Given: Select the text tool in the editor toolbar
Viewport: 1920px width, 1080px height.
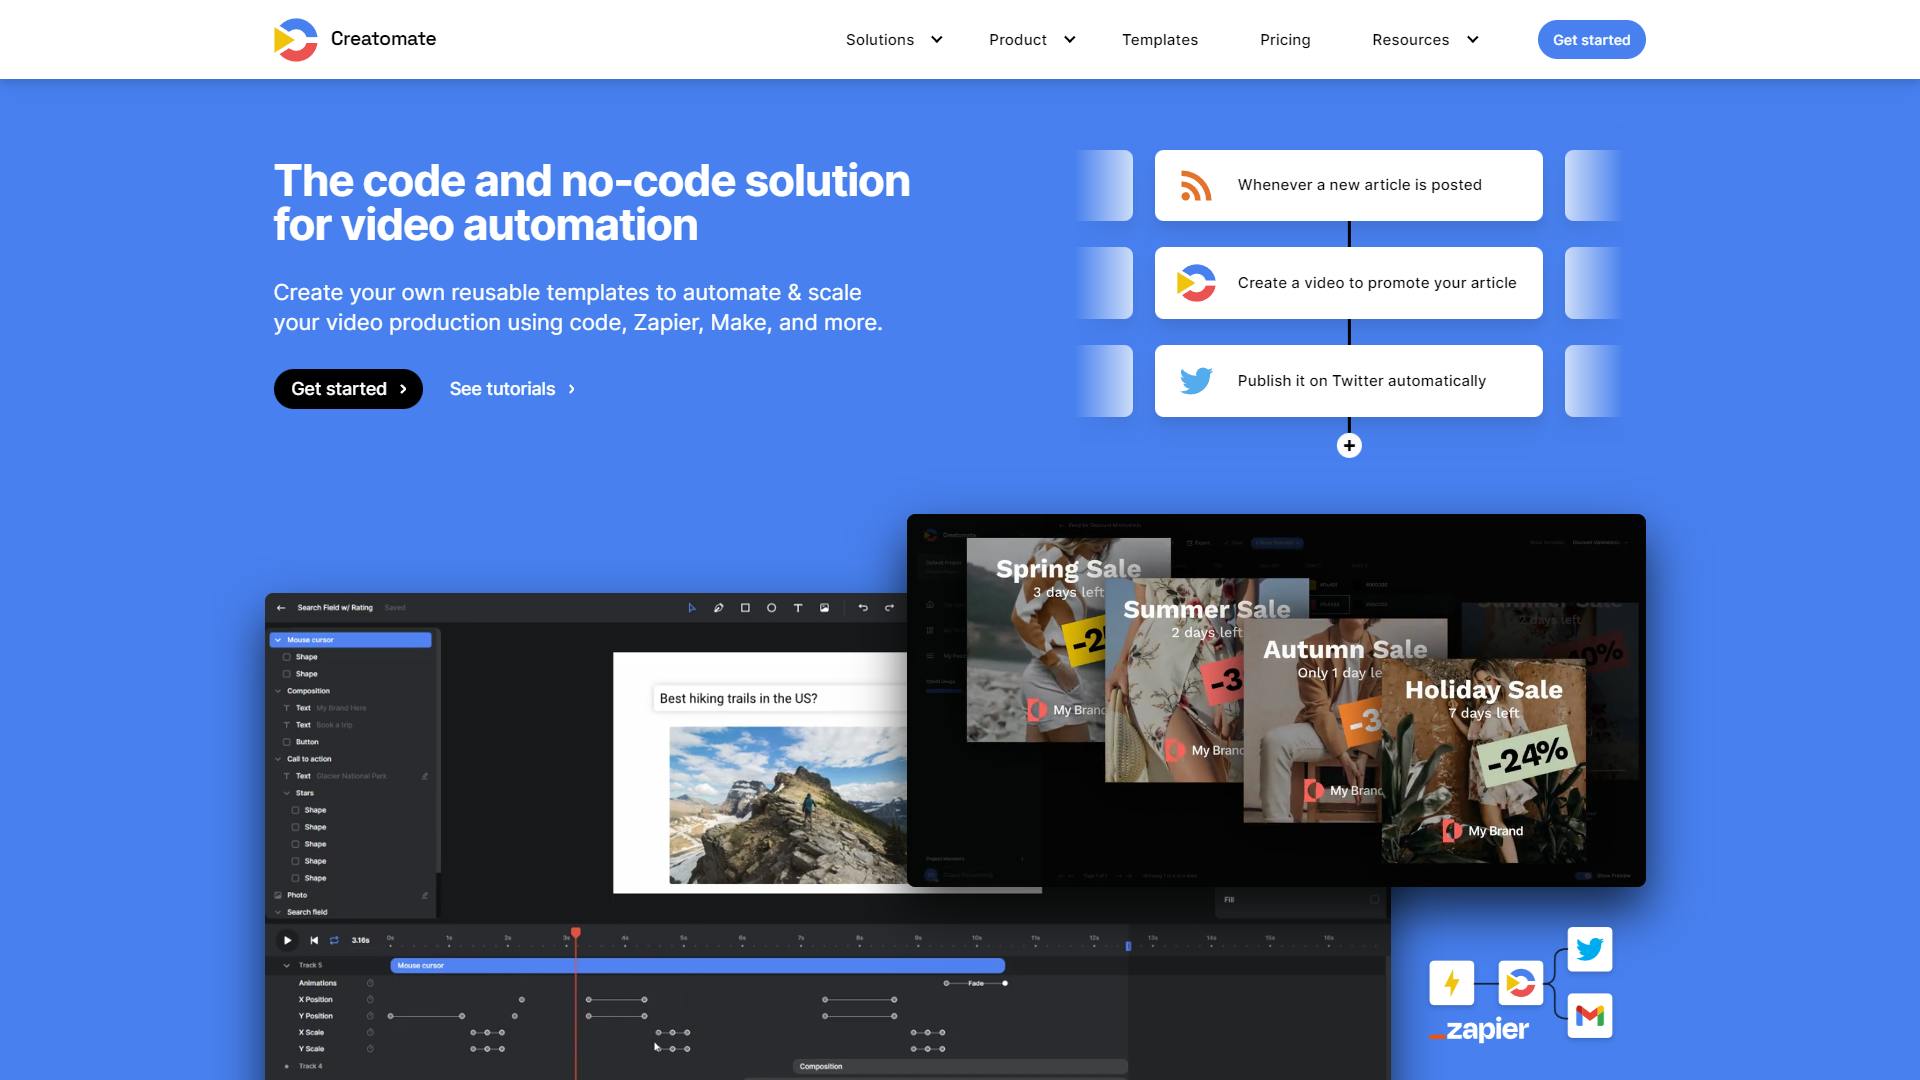Looking at the screenshot, I should (798, 608).
